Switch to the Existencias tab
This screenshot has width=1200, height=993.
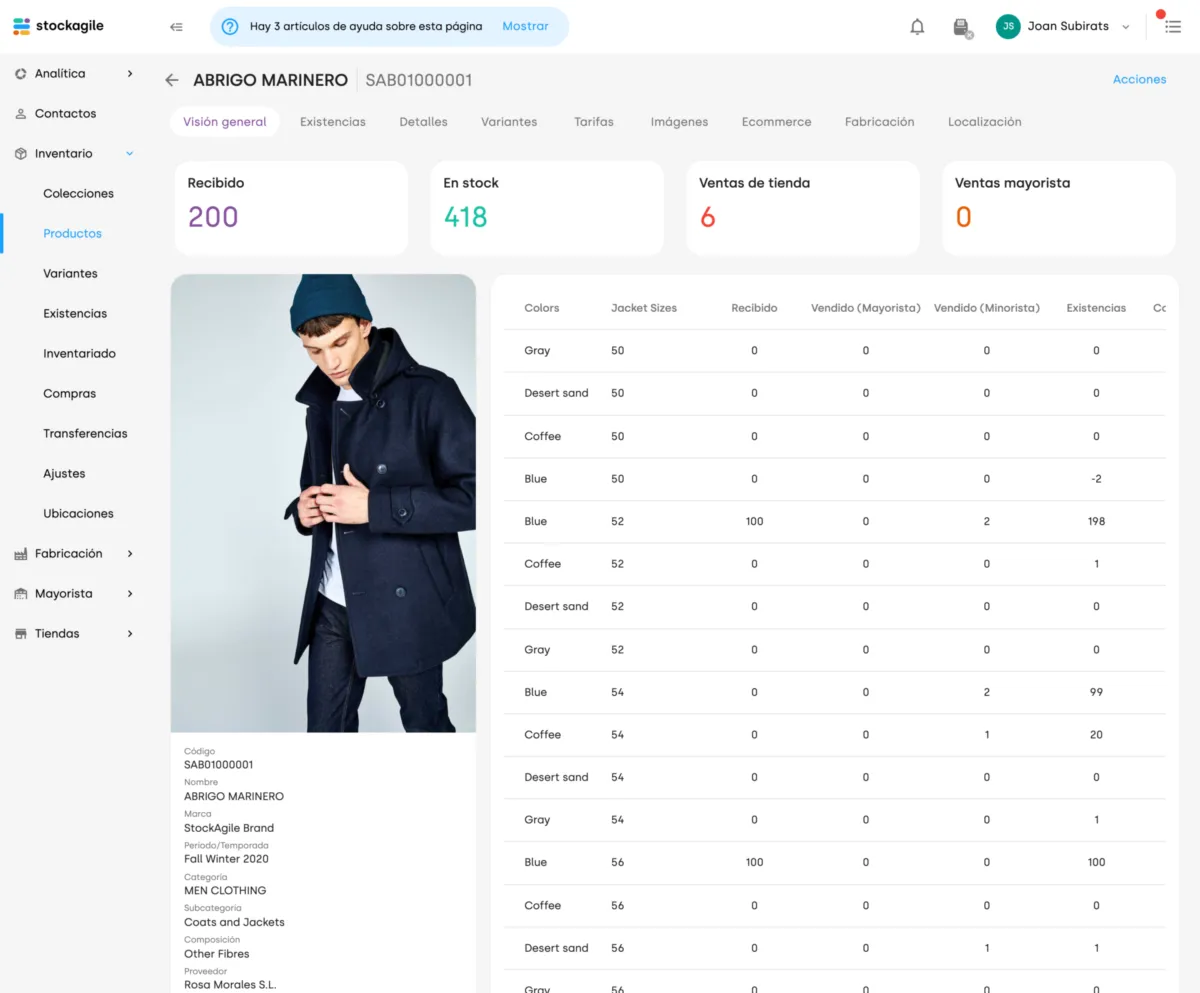click(x=333, y=122)
